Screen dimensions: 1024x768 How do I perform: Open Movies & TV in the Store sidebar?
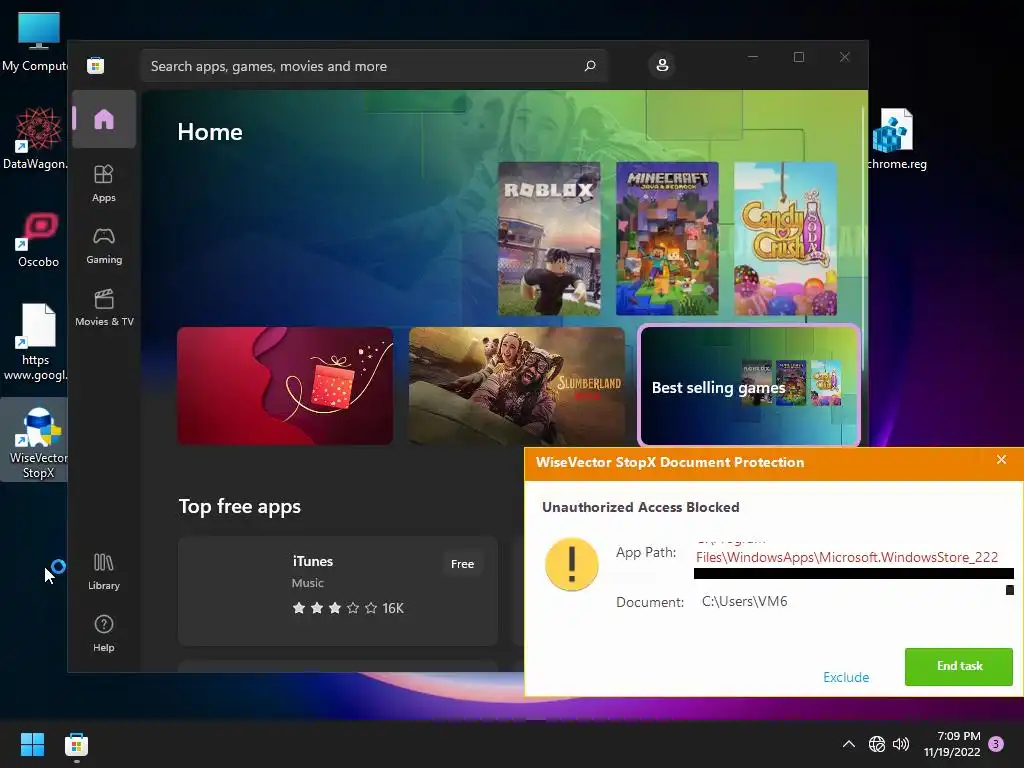pos(104,308)
